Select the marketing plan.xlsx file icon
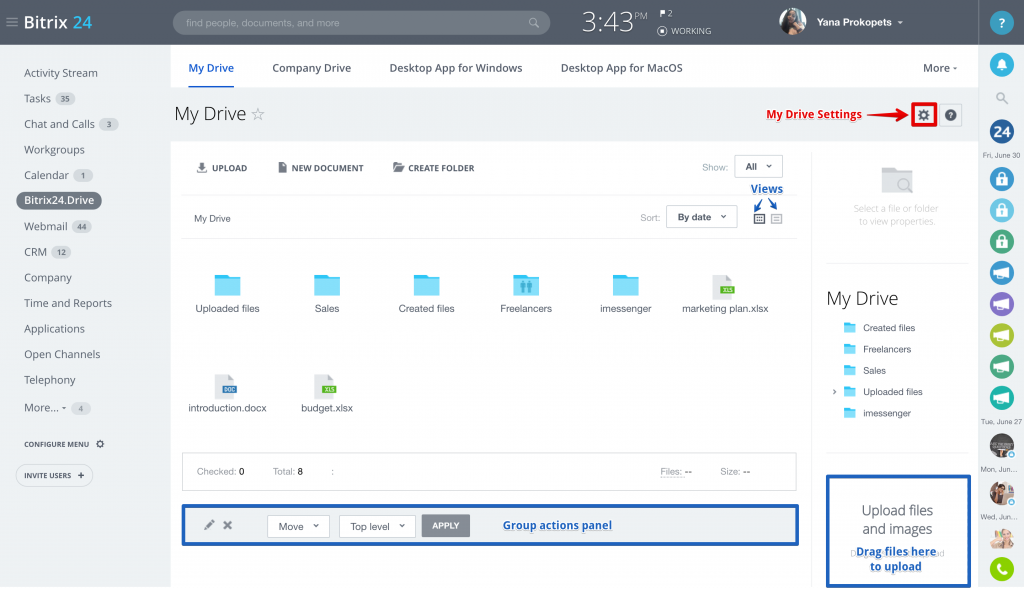Screen dimensions: 1024x589 point(724,286)
